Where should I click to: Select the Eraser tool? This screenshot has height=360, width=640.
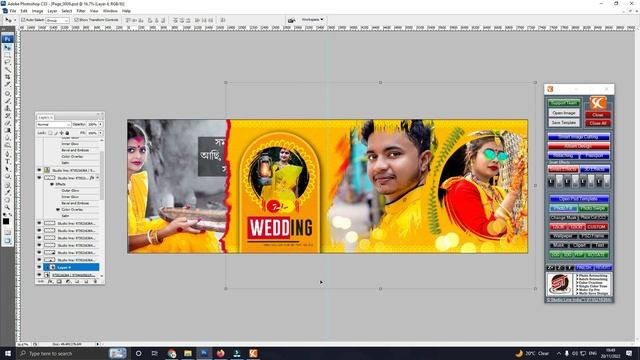tap(7, 123)
